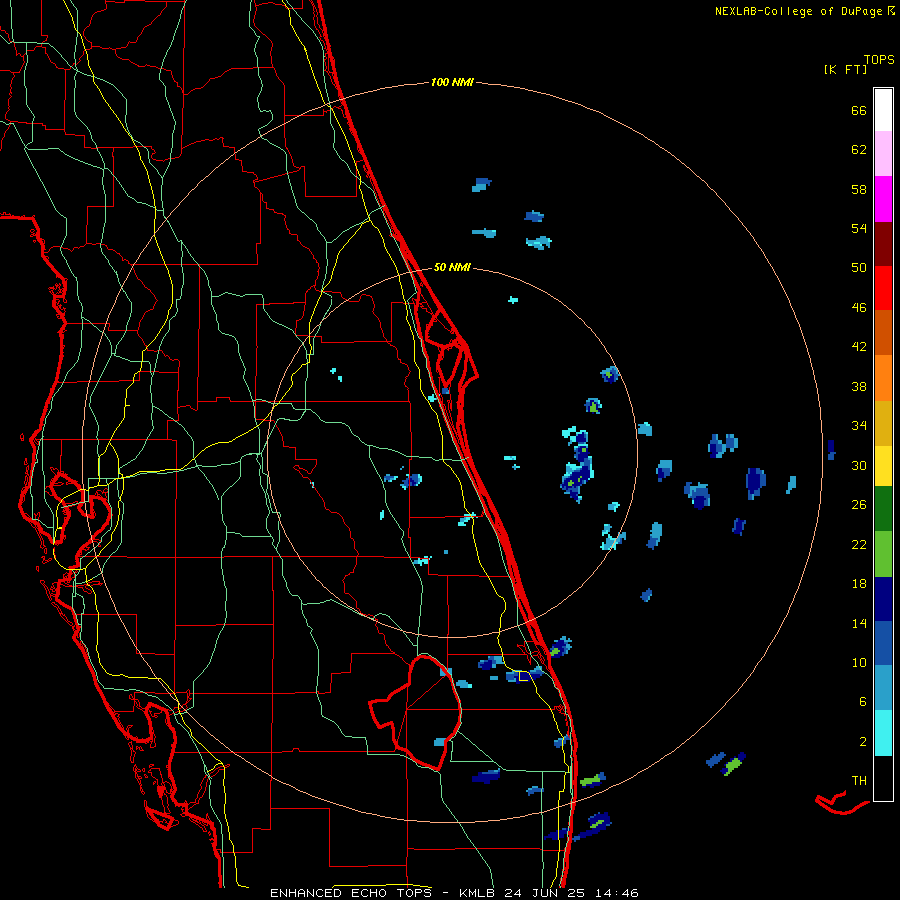Click the white swatch in the tops legend

pos(883,110)
